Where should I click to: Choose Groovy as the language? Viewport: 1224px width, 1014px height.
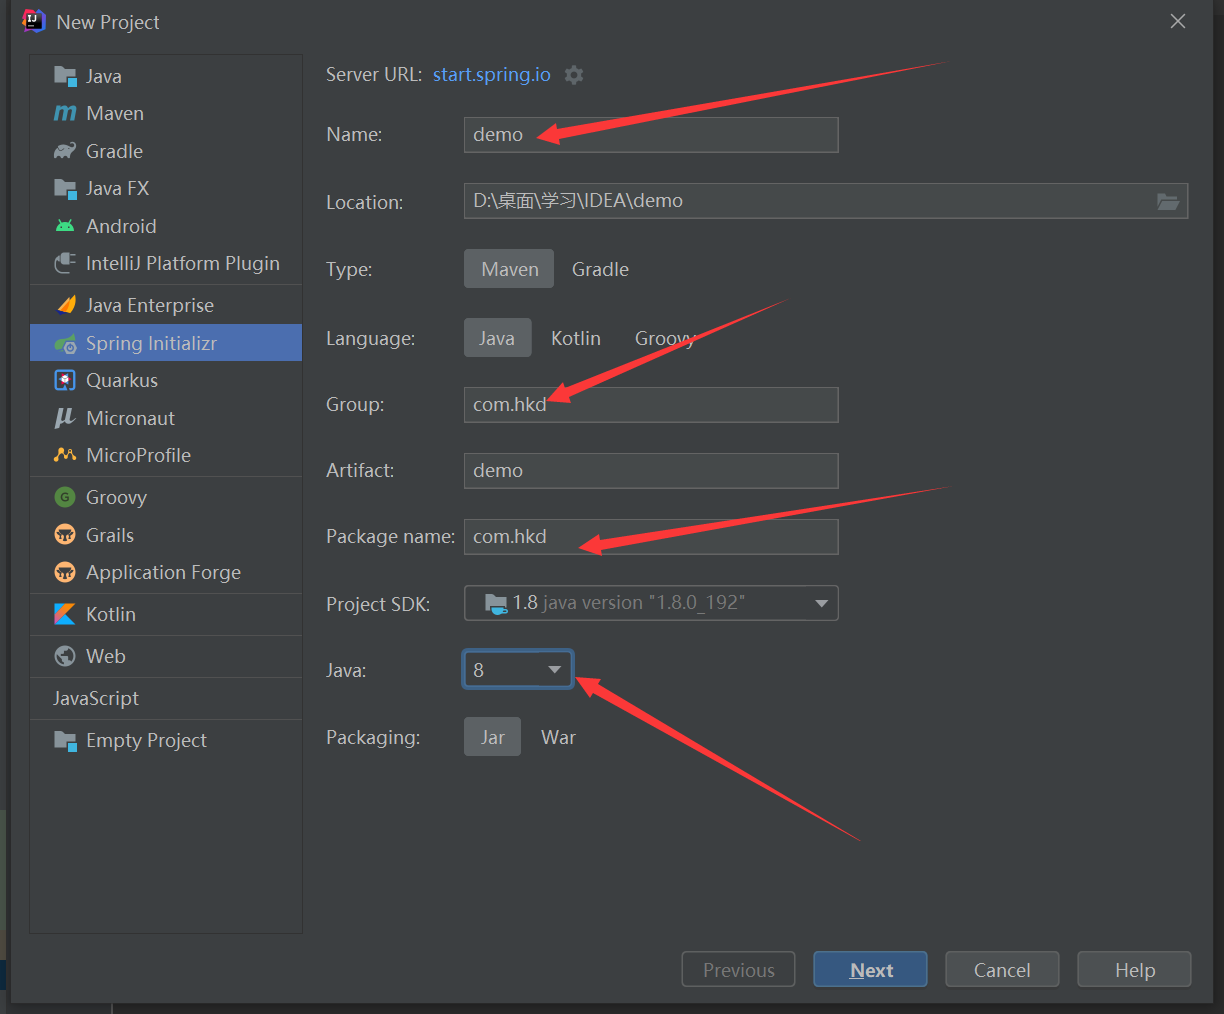tap(665, 338)
